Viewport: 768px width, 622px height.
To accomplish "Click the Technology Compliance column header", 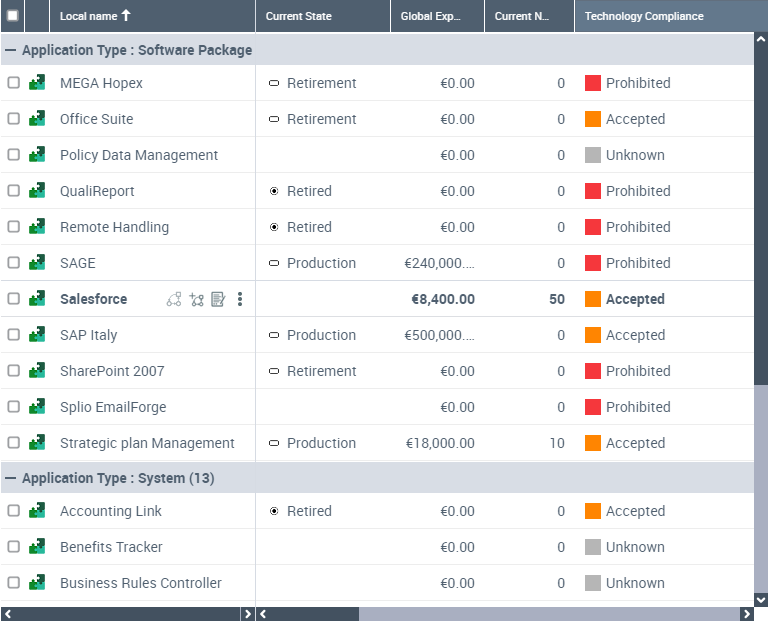I will point(644,16).
